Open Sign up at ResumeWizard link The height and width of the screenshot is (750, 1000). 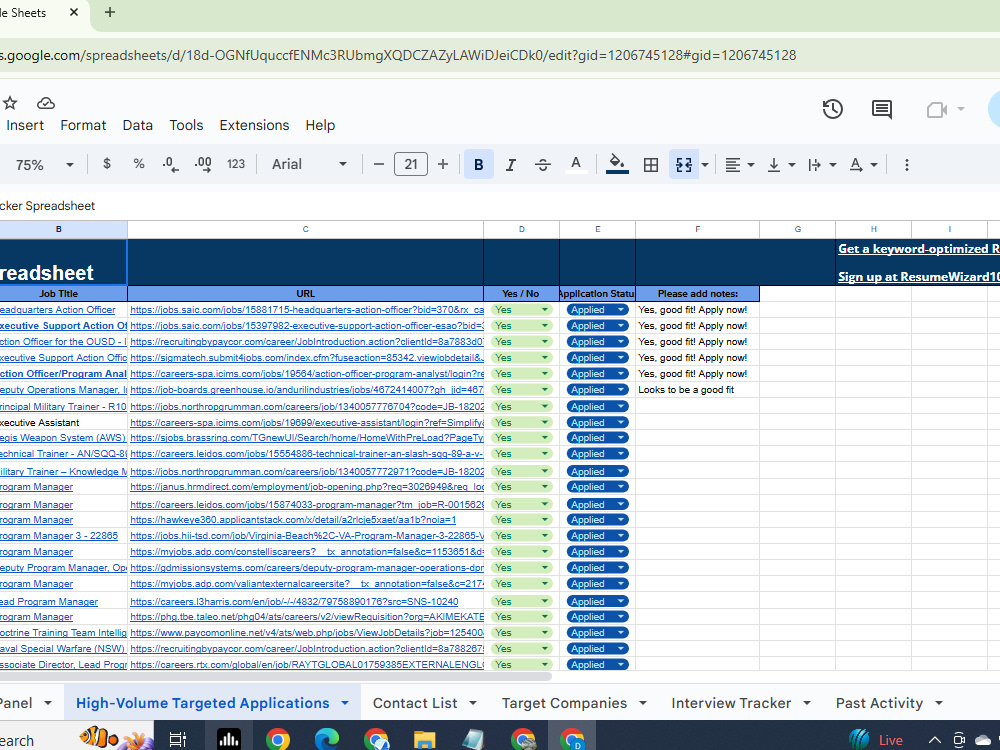(x=918, y=277)
